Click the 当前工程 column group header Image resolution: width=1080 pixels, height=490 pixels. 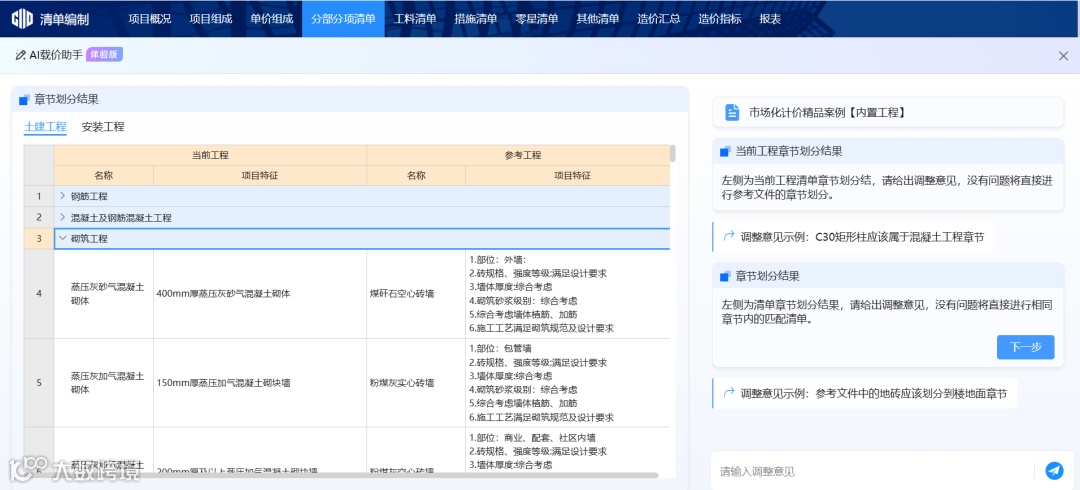coord(210,155)
